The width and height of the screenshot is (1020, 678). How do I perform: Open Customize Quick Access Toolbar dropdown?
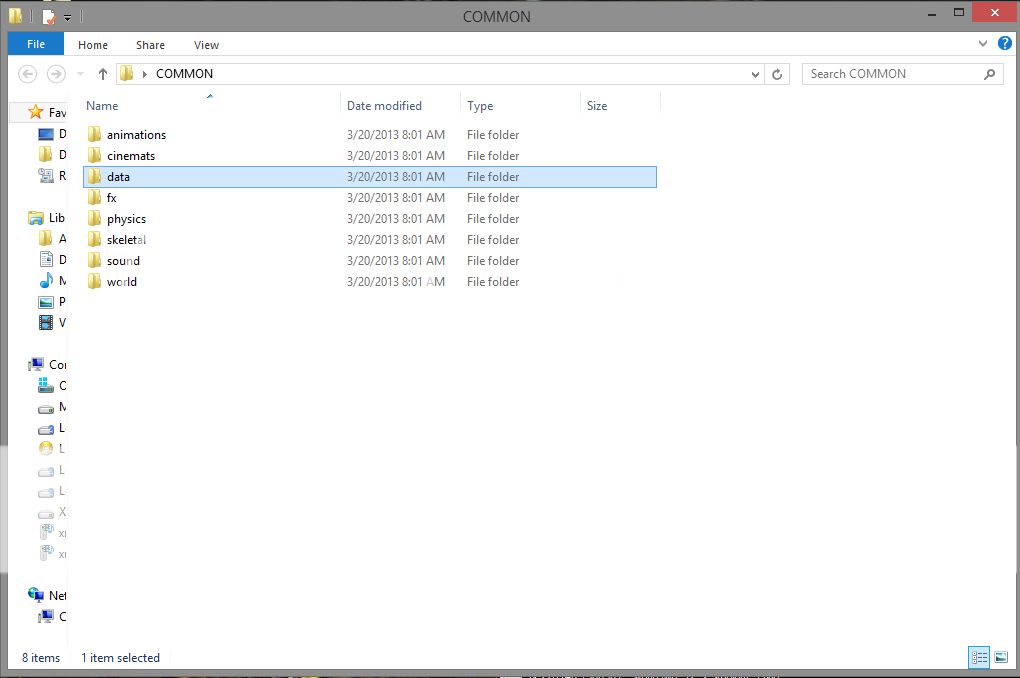(x=68, y=18)
